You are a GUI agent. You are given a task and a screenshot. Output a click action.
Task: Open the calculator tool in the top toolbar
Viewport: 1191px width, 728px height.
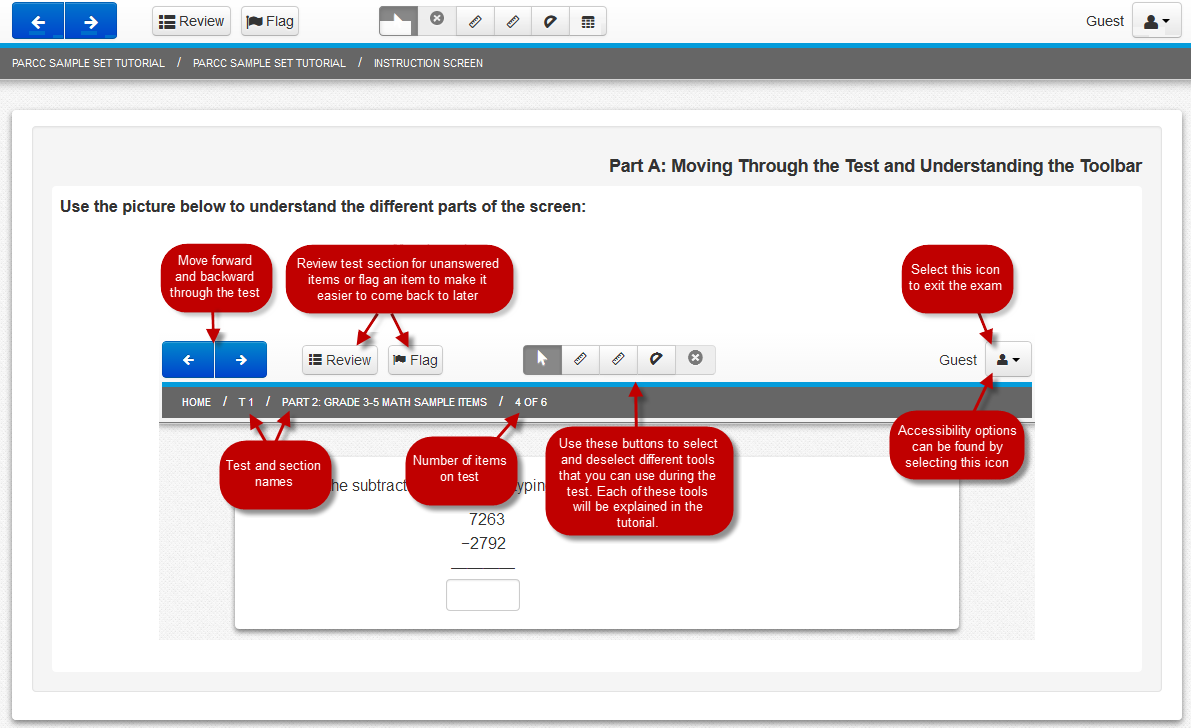[x=588, y=21]
